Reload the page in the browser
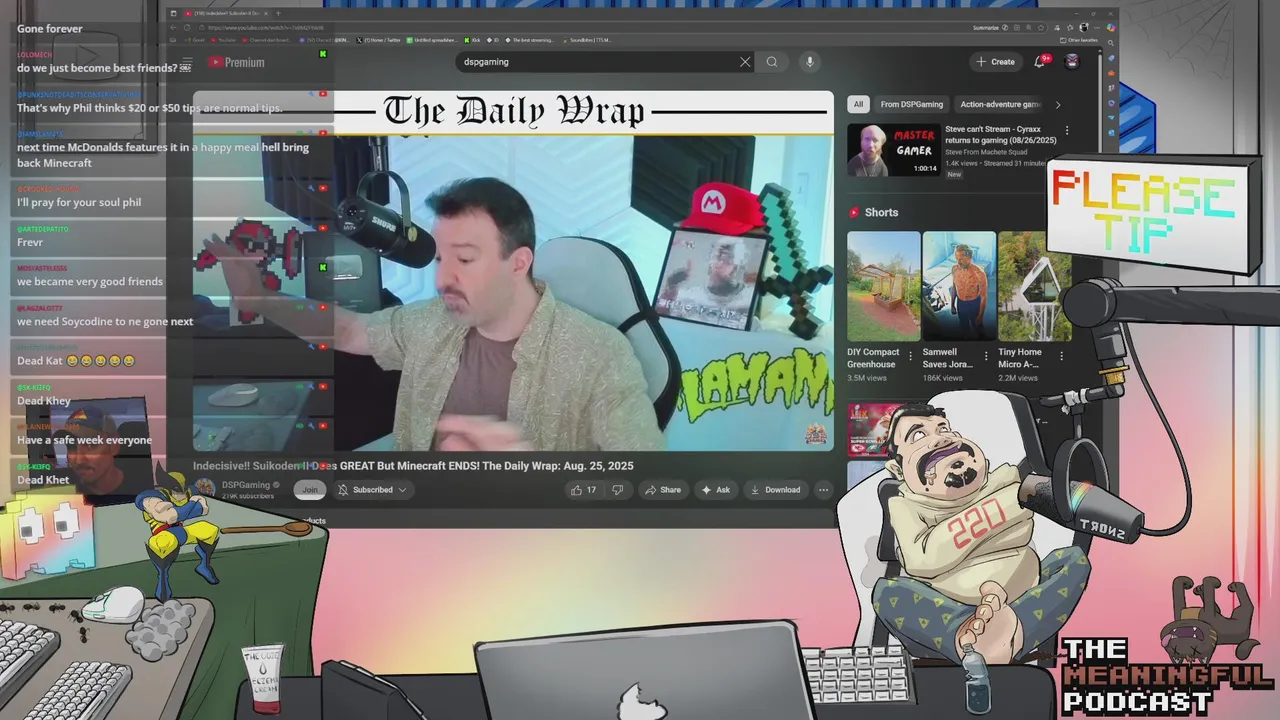Image resolution: width=1280 pixels, height=720 pixels. 187,28
